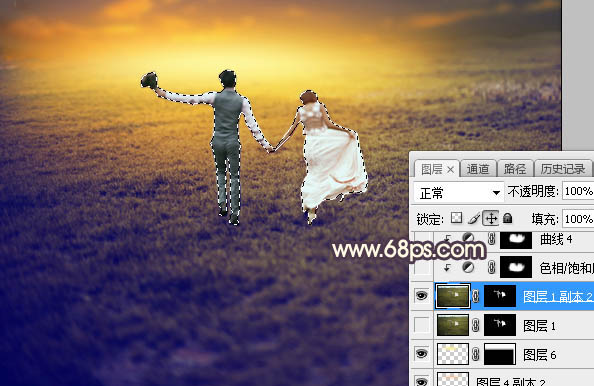The image size is (594, 386).
Task: Select the 图层 1 副本 2 layer name
Action: [558, 297]
